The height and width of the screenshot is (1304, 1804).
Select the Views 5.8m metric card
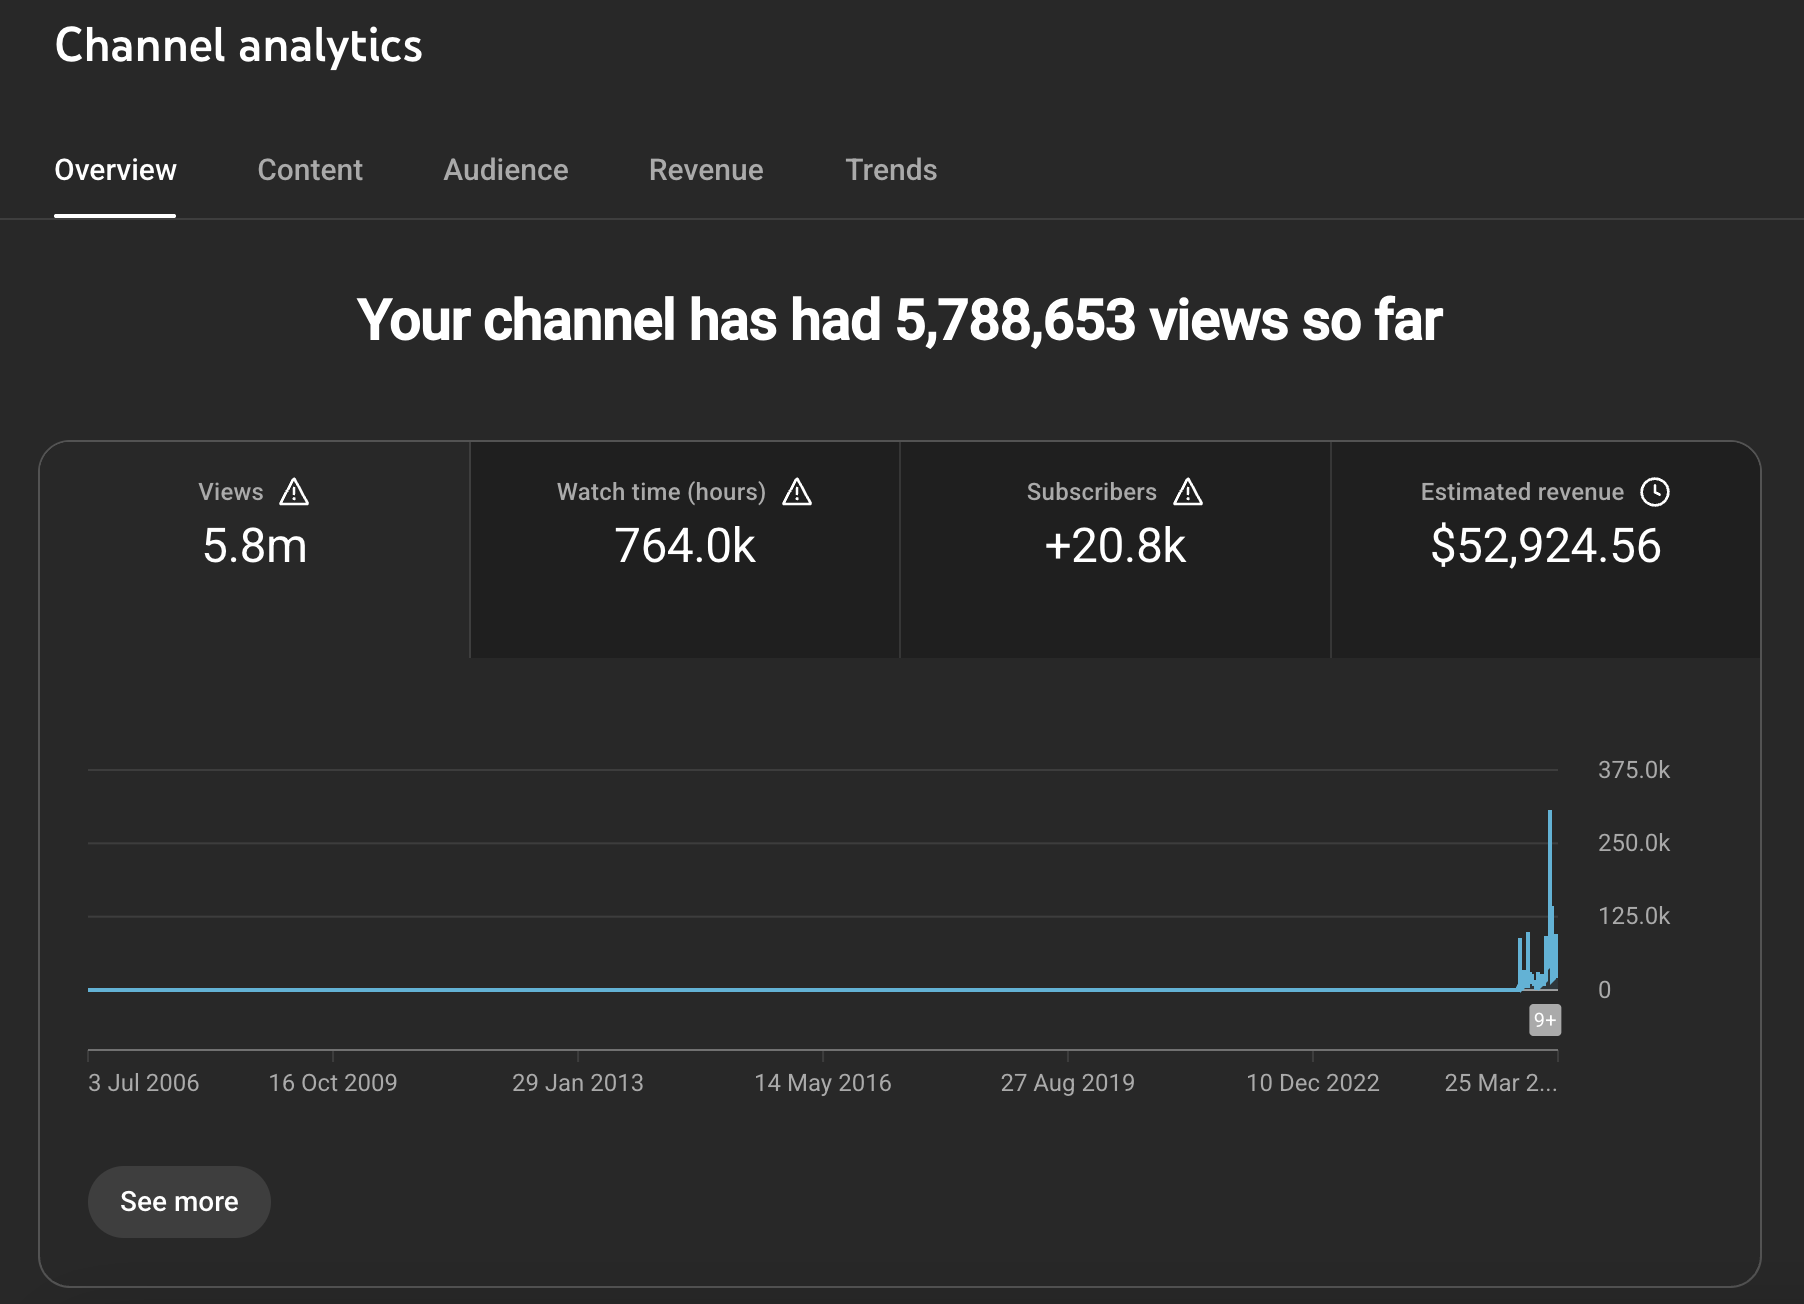pos(254,549)
